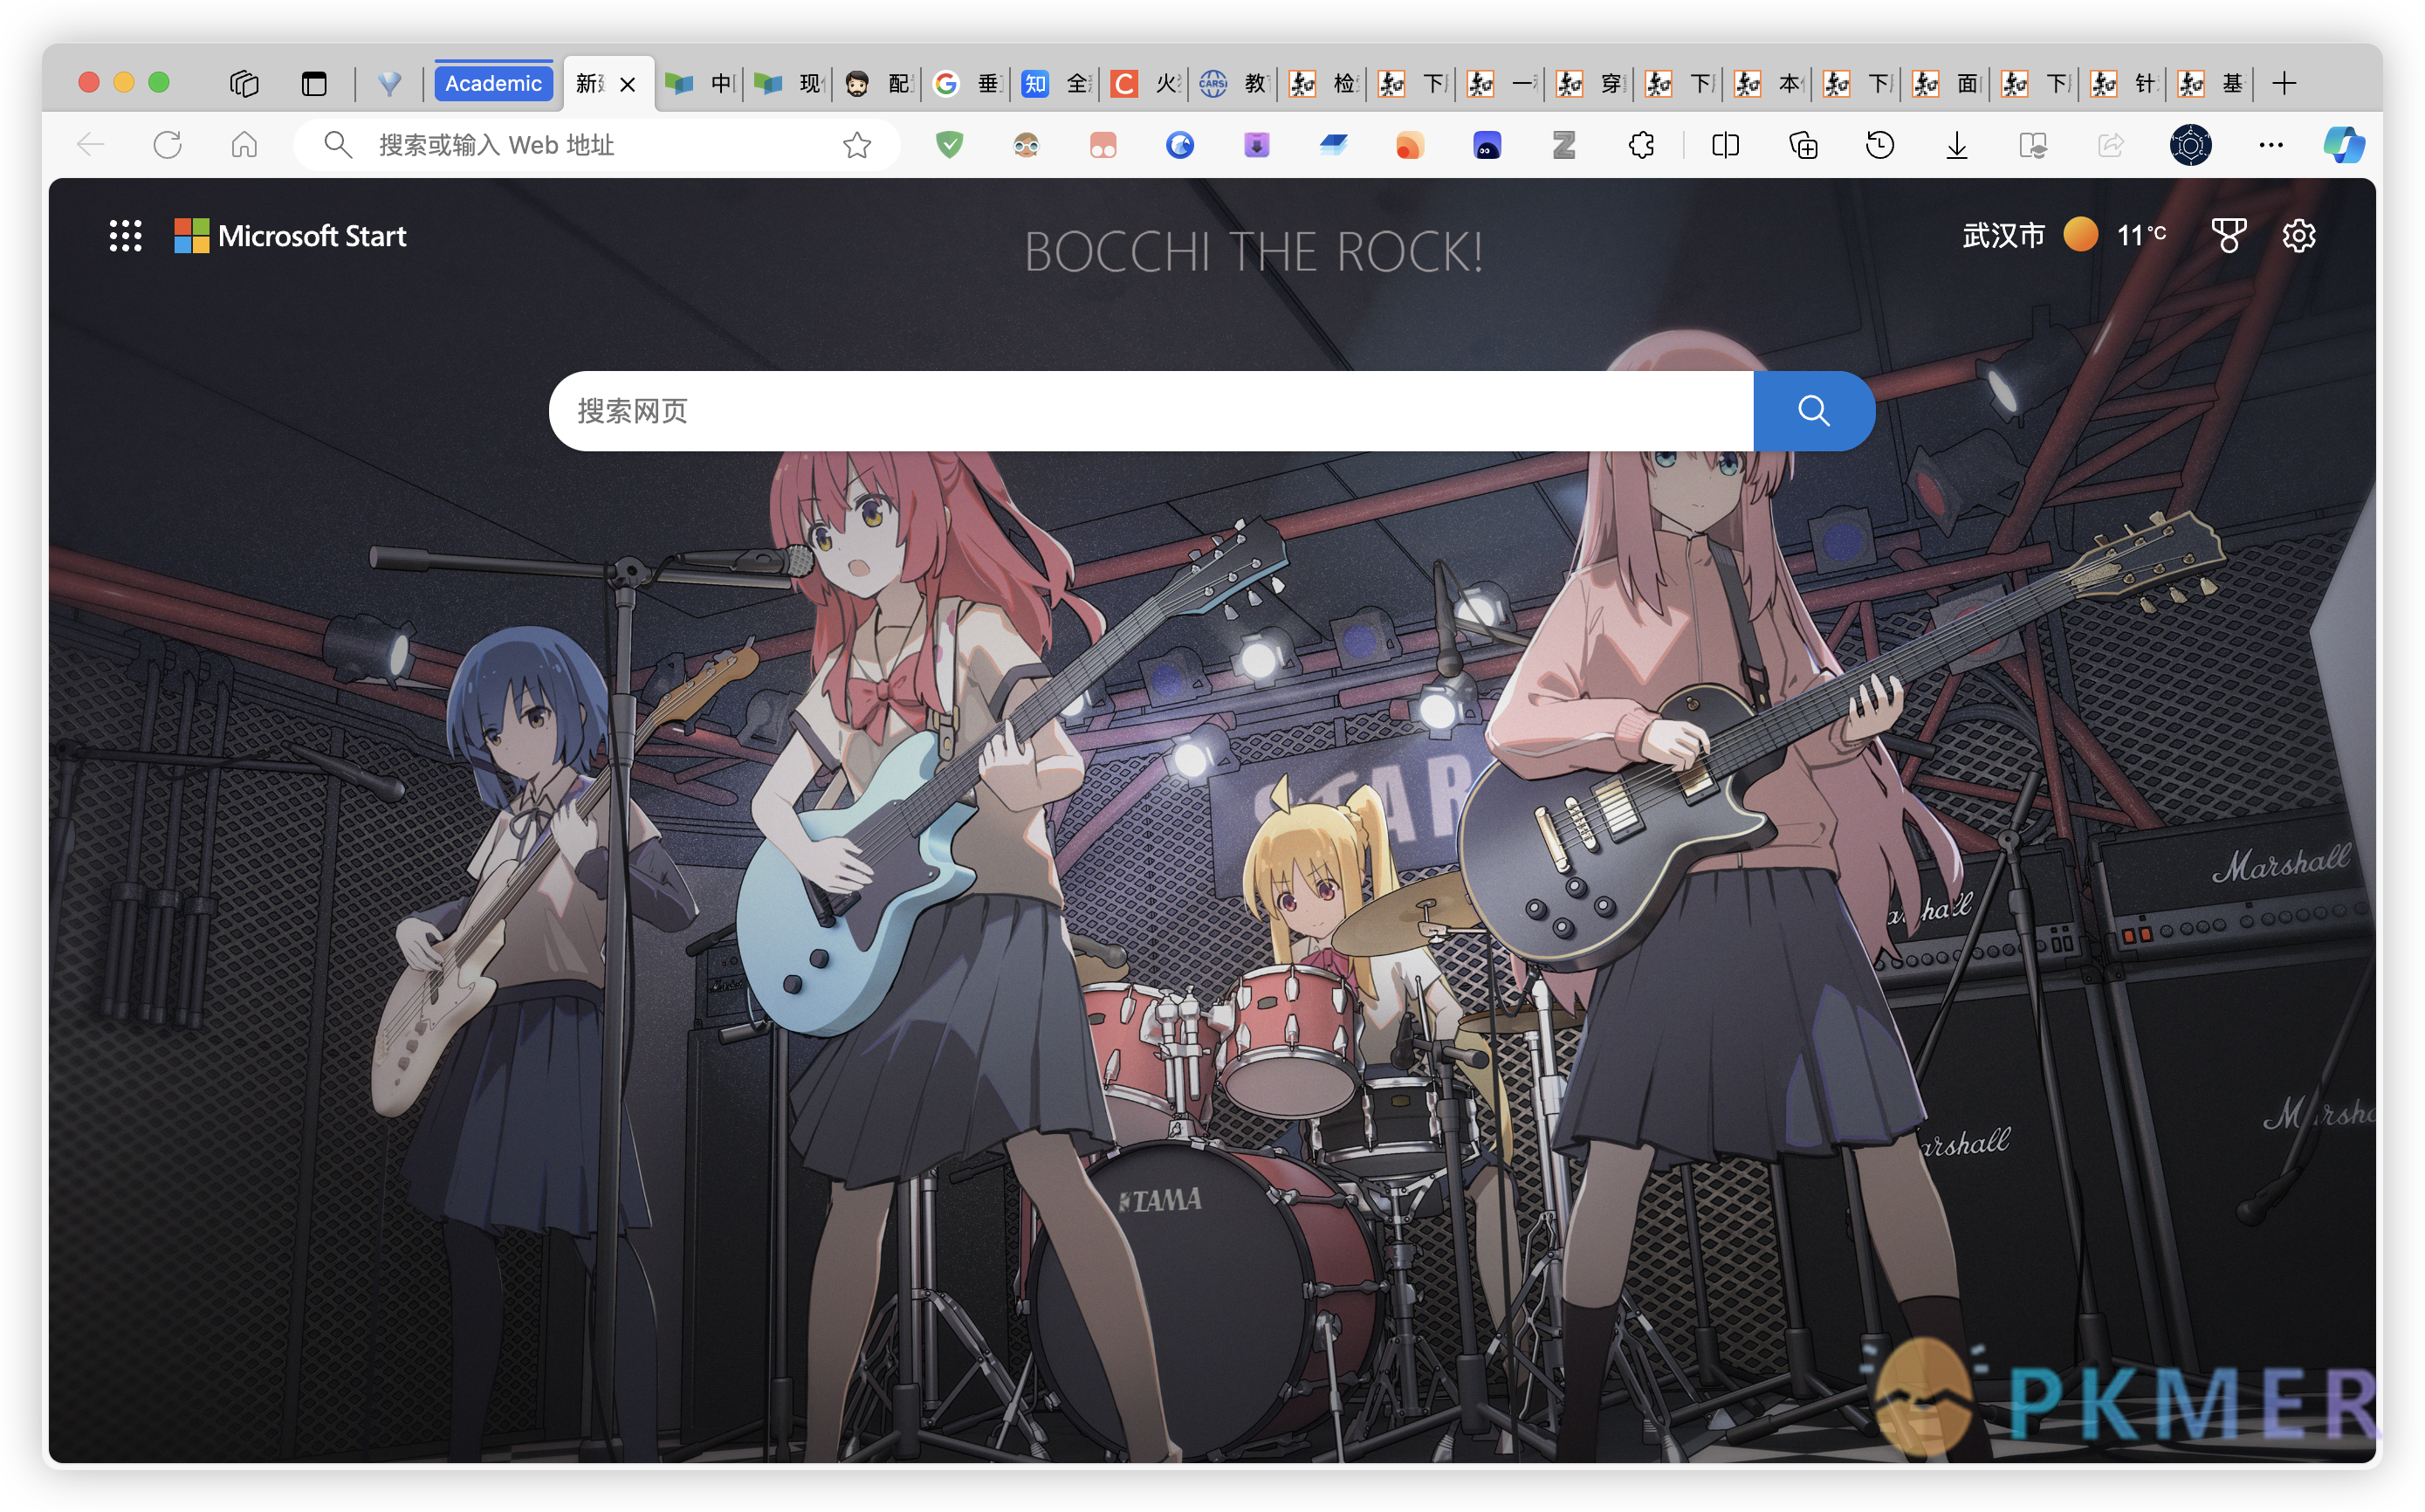This screenshot has width=2425, height=1512.
Task: Switch to the 基 tab
Action: coord(2213,84)
